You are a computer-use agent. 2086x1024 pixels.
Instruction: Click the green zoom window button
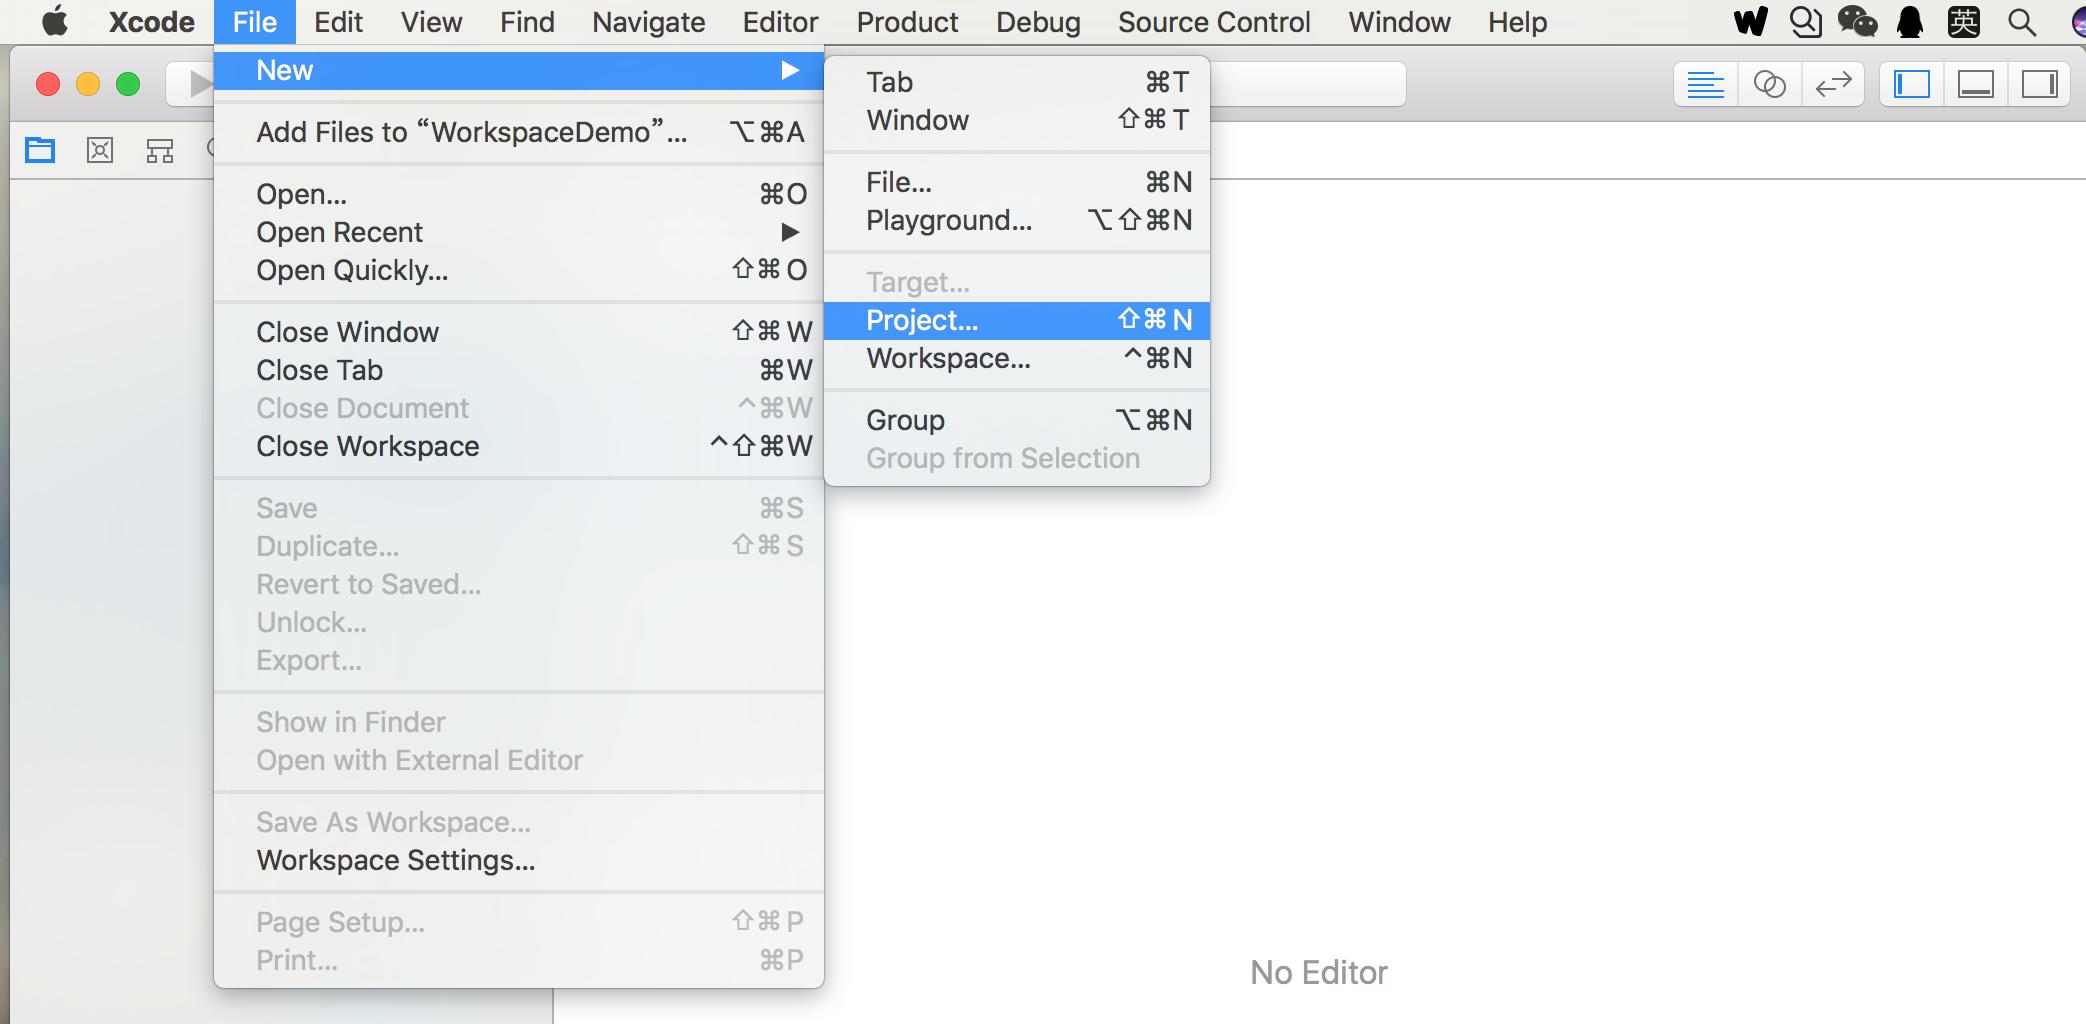(x=128, y=85)
